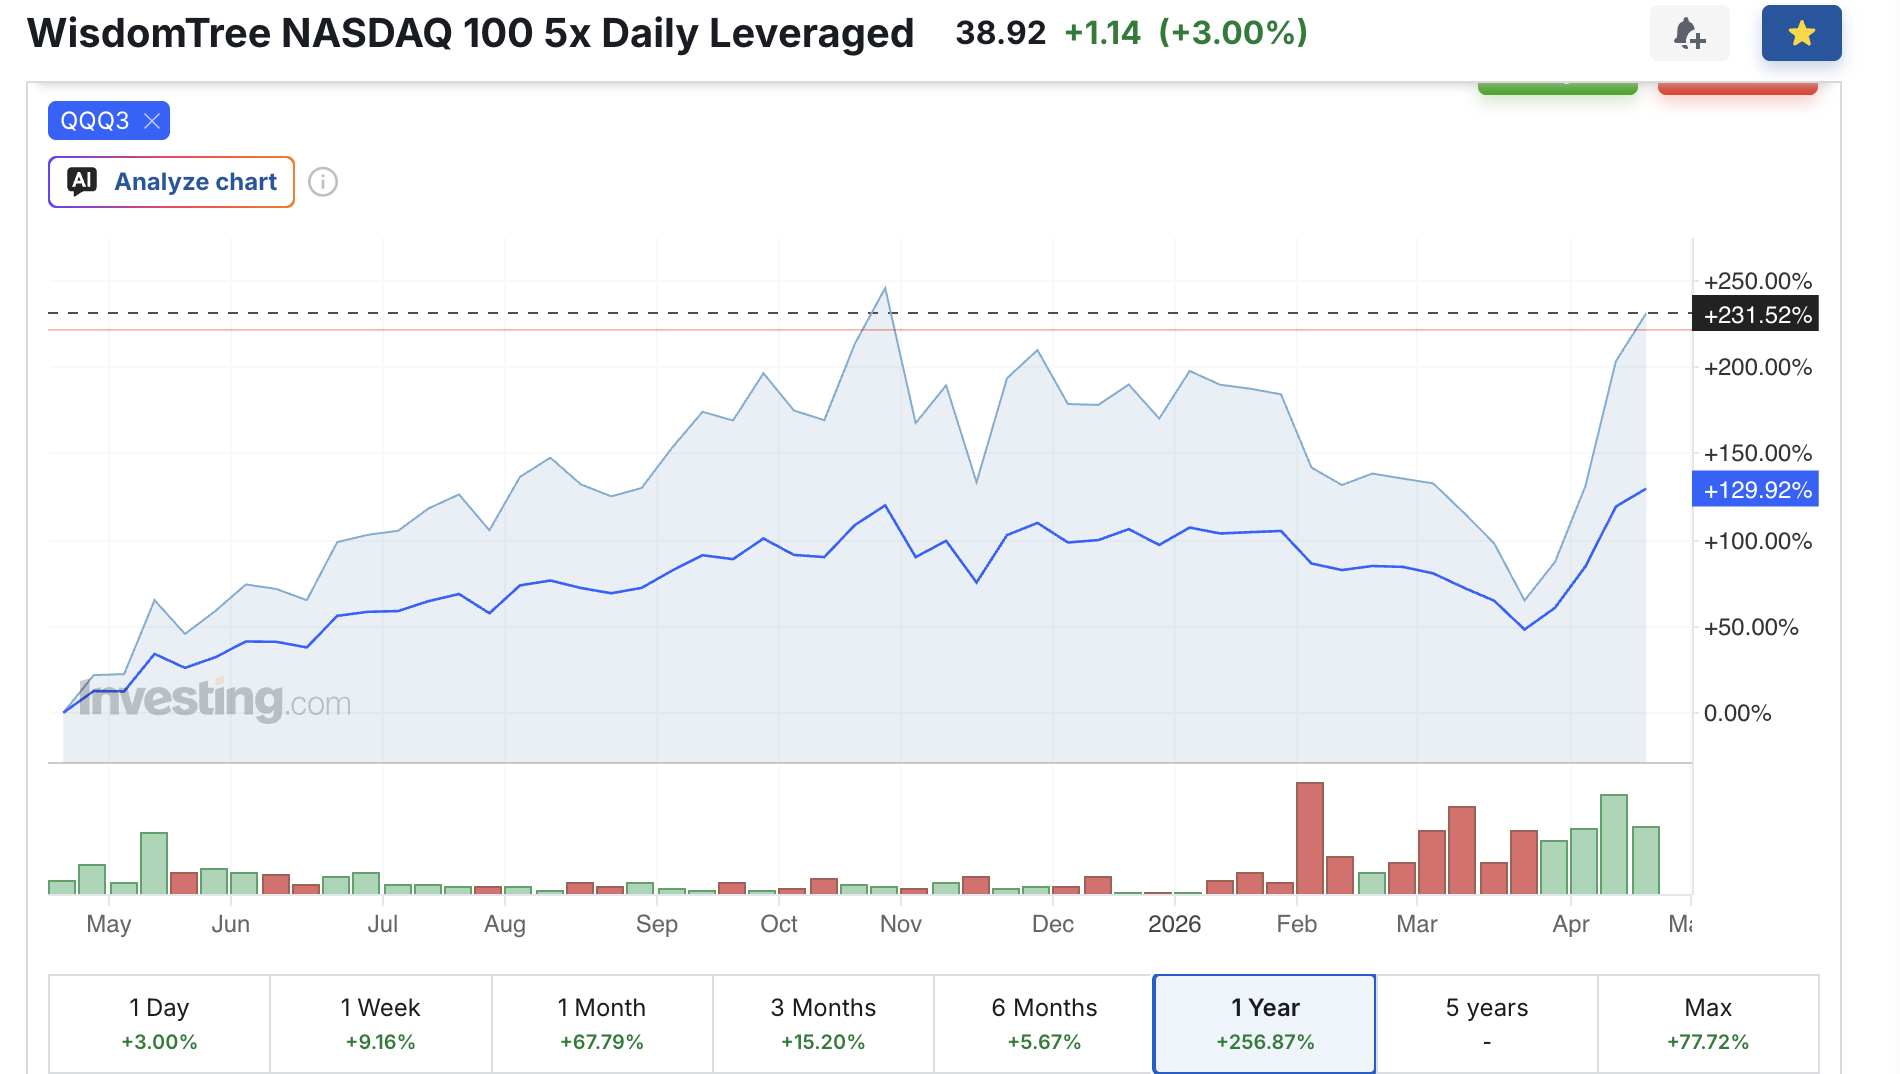The image size is (1900, 1074).
Task: Select the 1 Month range tab
Action: coord(602,1024)
